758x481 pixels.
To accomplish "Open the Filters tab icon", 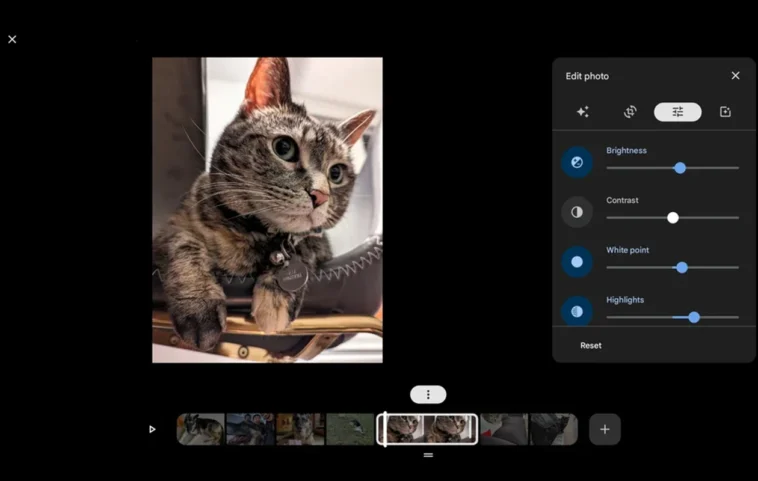I will pos(725,112).
